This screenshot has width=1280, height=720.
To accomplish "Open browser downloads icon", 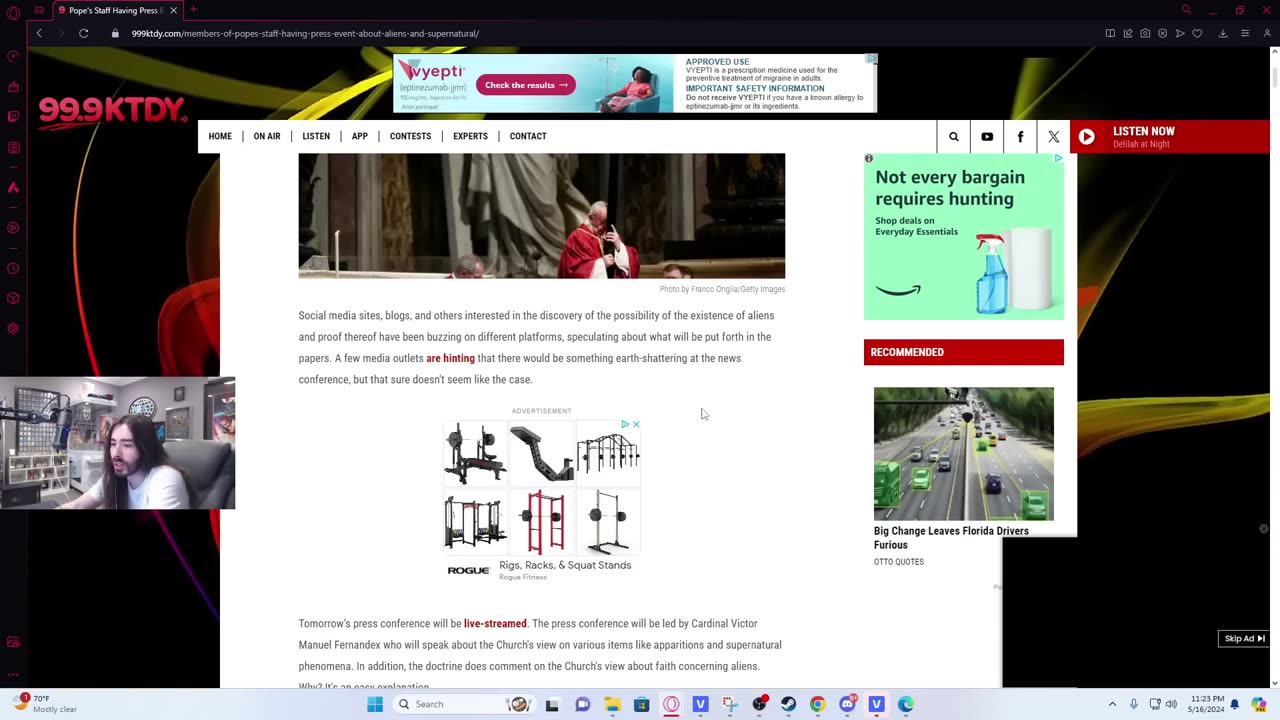I will (1222, 33).
